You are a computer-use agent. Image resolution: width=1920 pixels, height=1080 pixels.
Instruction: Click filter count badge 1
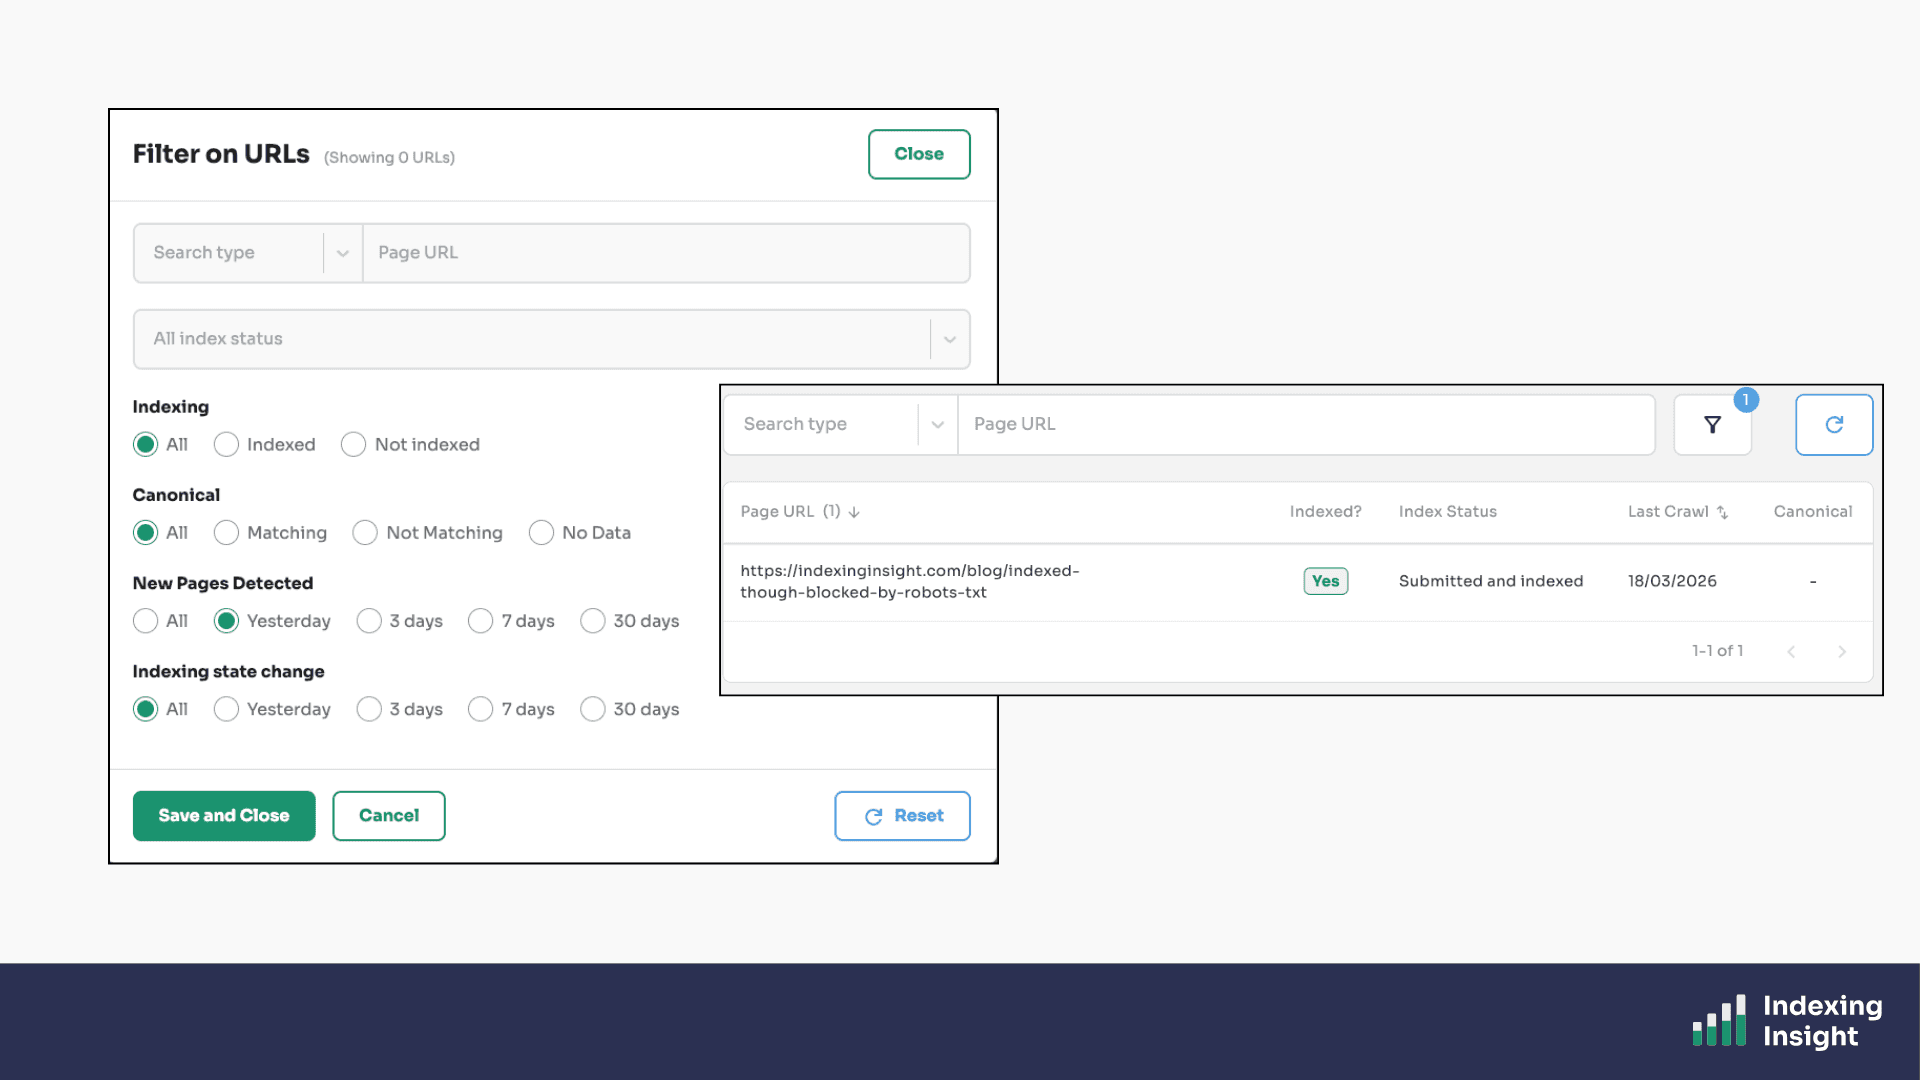[1746, 400]
